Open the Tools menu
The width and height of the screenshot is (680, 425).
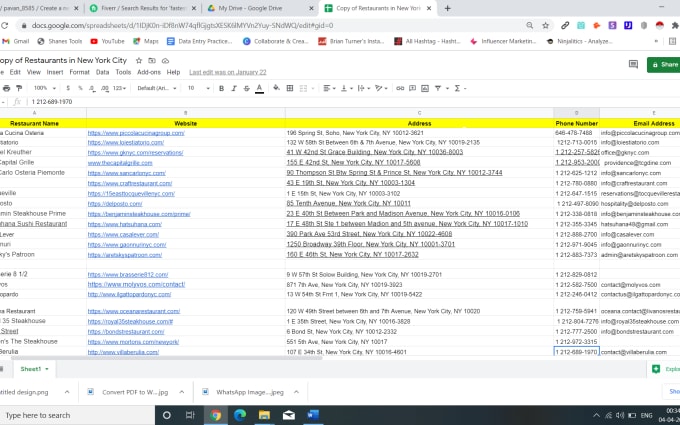(123, 72)
